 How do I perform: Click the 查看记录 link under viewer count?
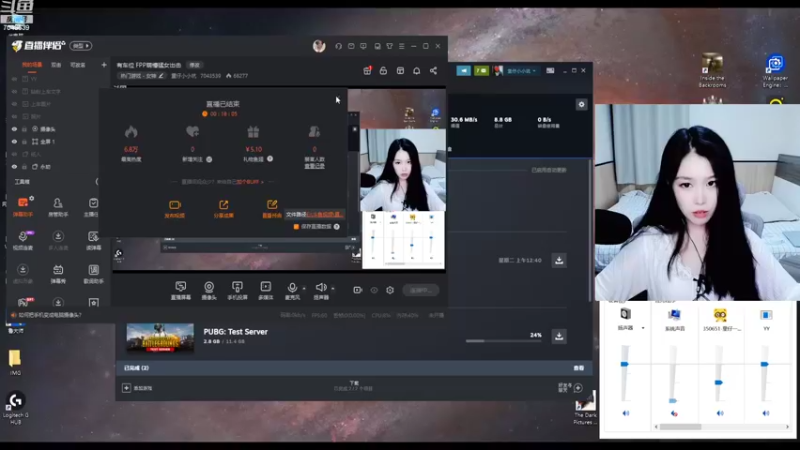point(314,166)
